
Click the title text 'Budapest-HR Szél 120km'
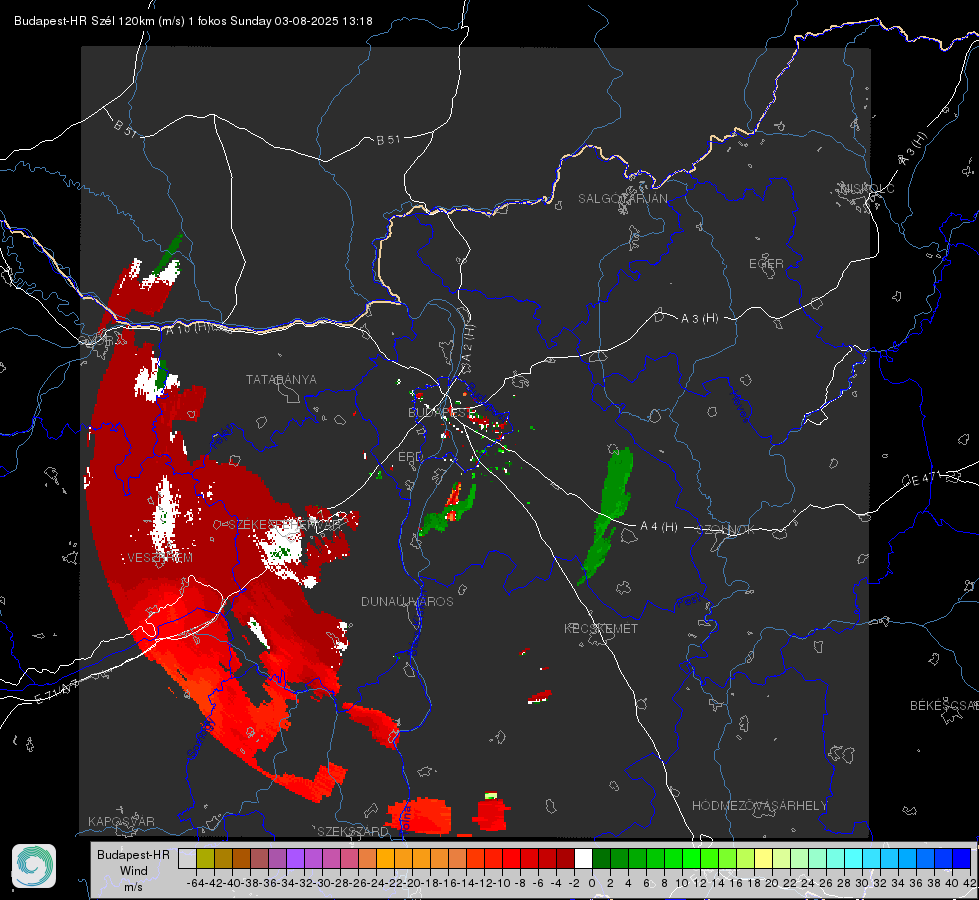coord(84,21)
